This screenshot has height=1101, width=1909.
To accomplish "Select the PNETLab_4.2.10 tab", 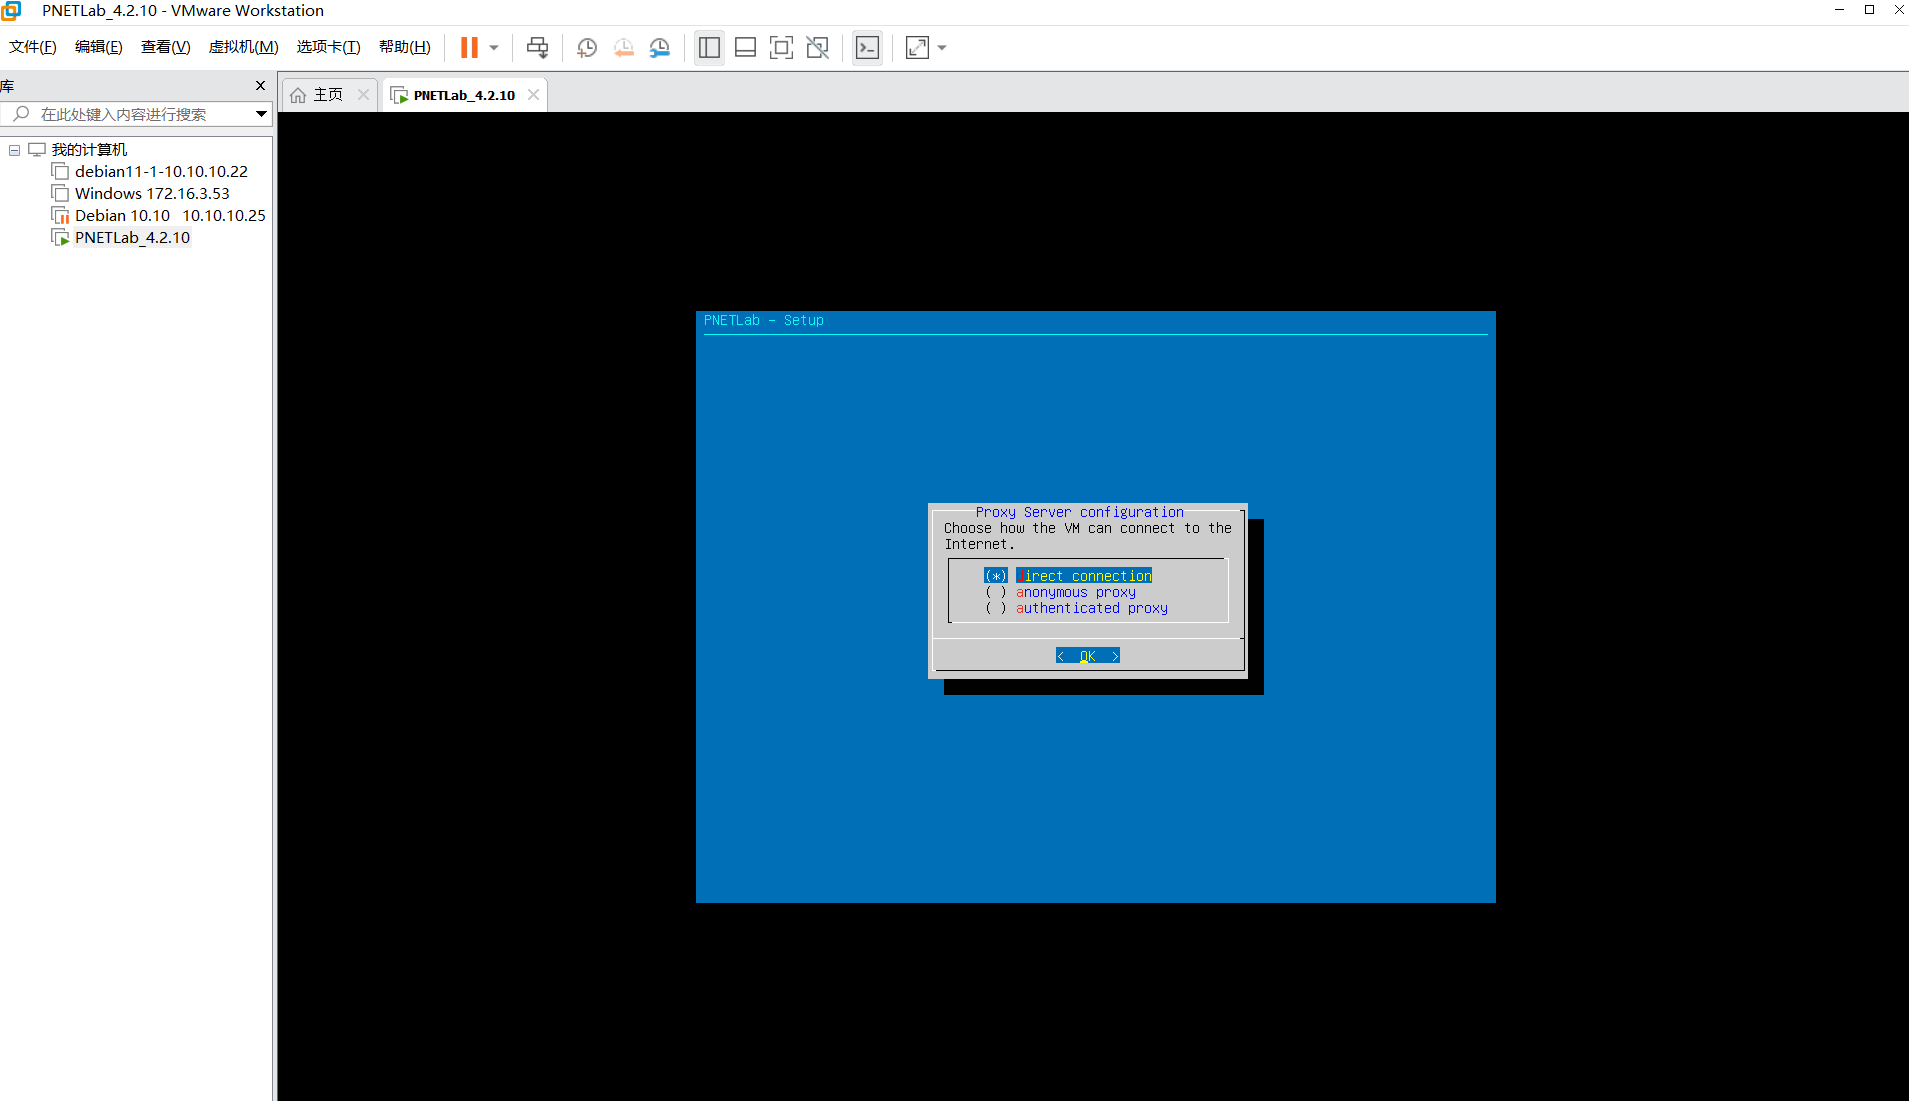I will point(464,95).
